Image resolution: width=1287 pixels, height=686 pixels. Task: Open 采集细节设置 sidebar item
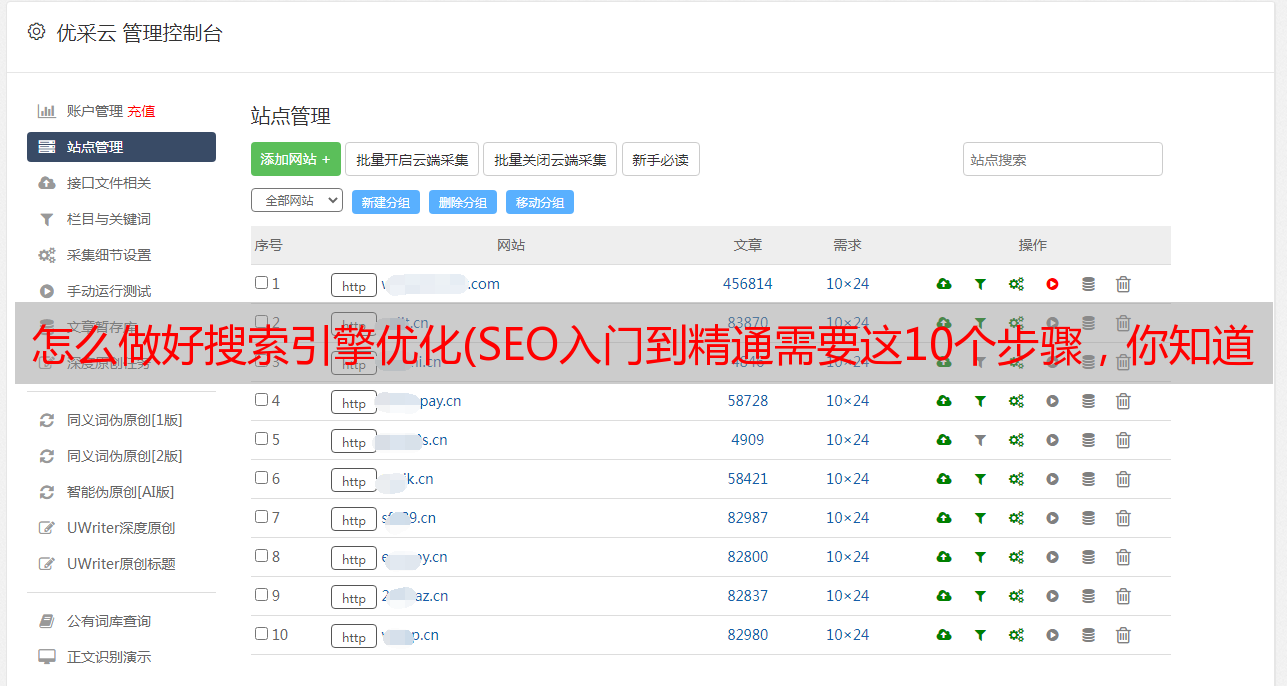click(109, 255)
